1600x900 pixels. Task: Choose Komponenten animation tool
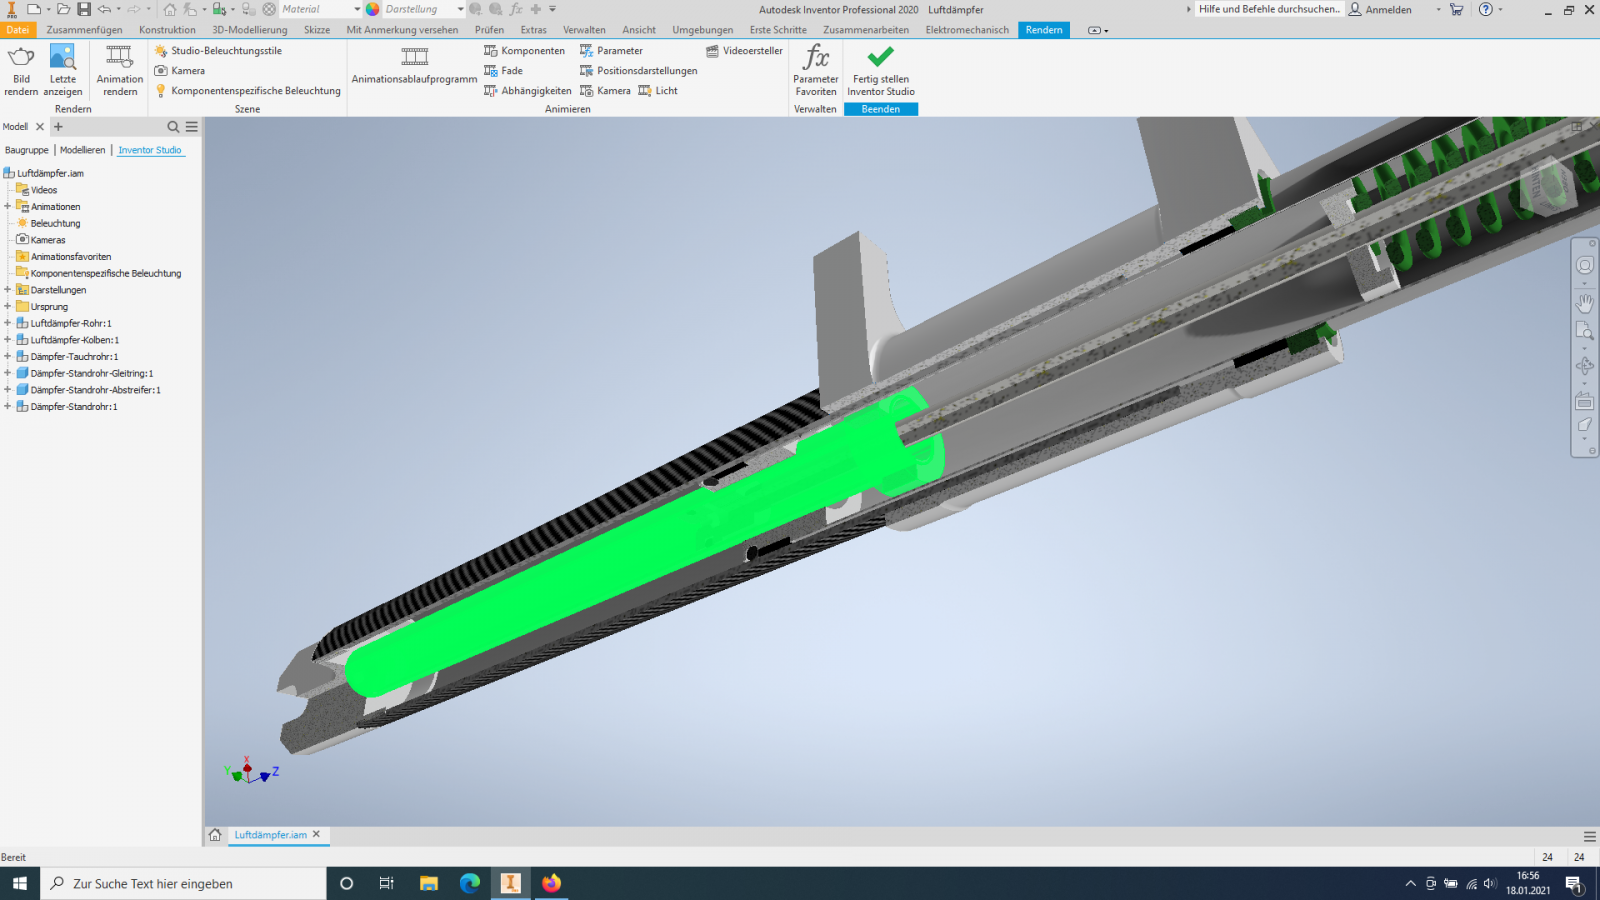[525, 51]
